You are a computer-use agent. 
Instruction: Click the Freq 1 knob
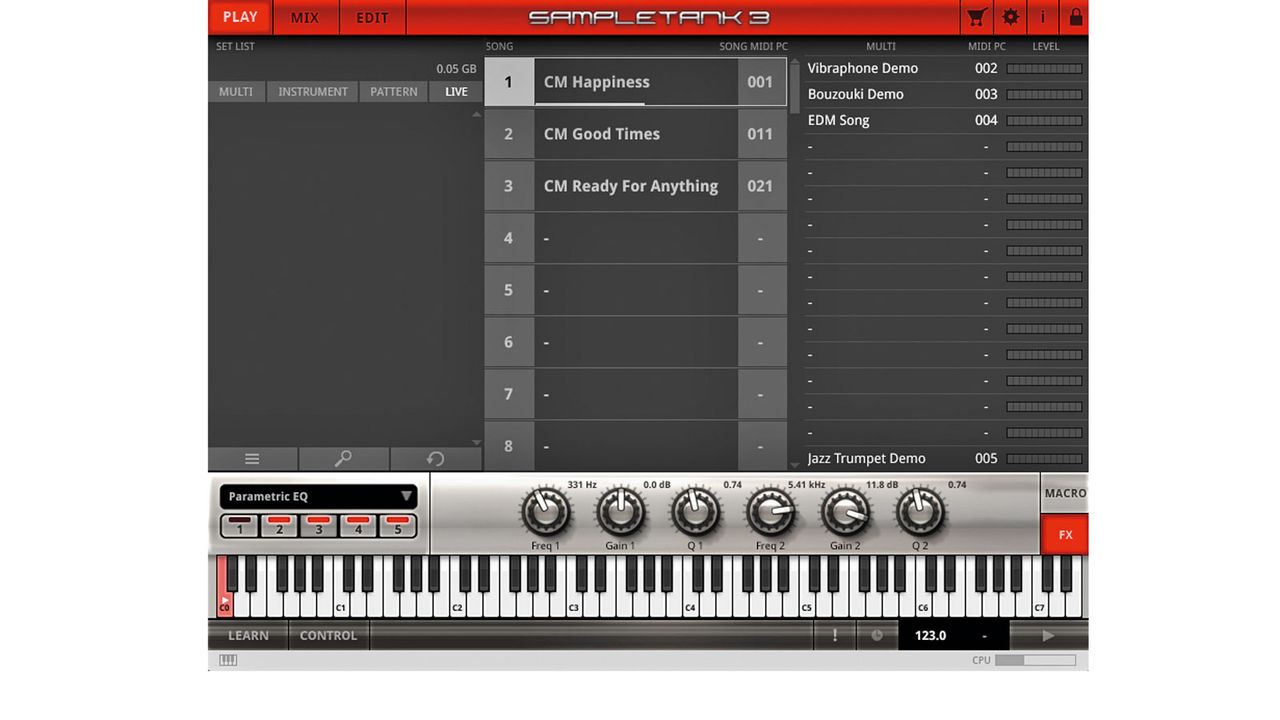tap(545, 513)
